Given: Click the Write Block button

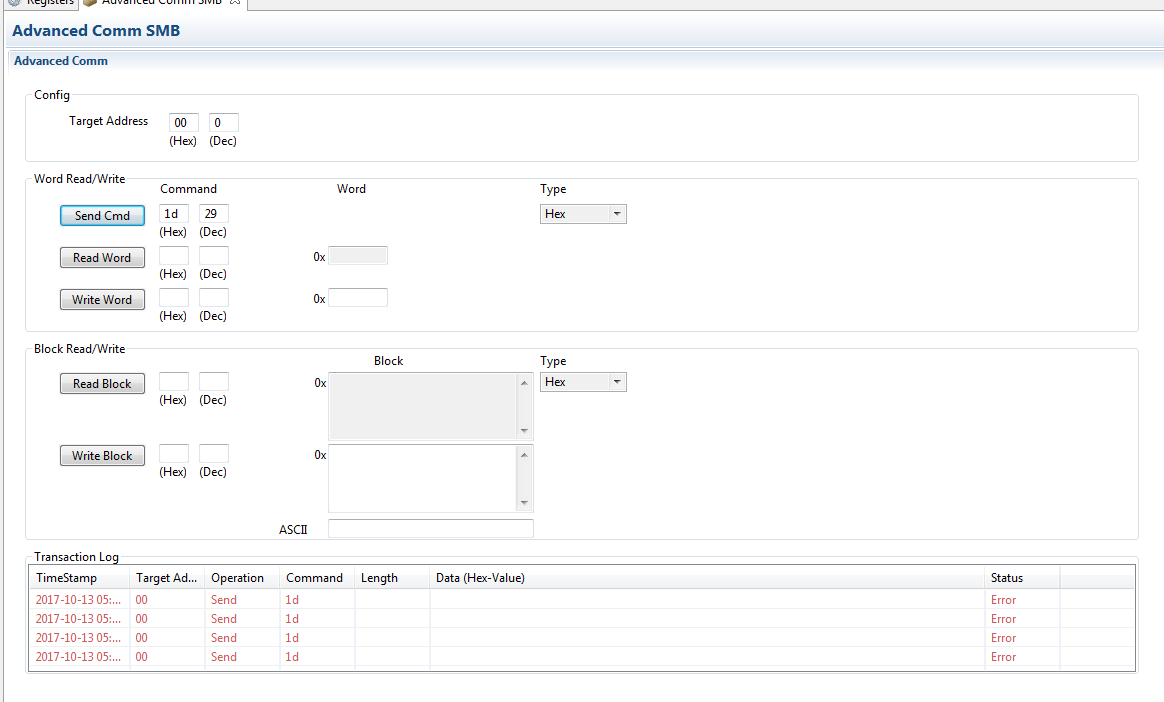Looking at the screenshot, I should coord(102,456).
